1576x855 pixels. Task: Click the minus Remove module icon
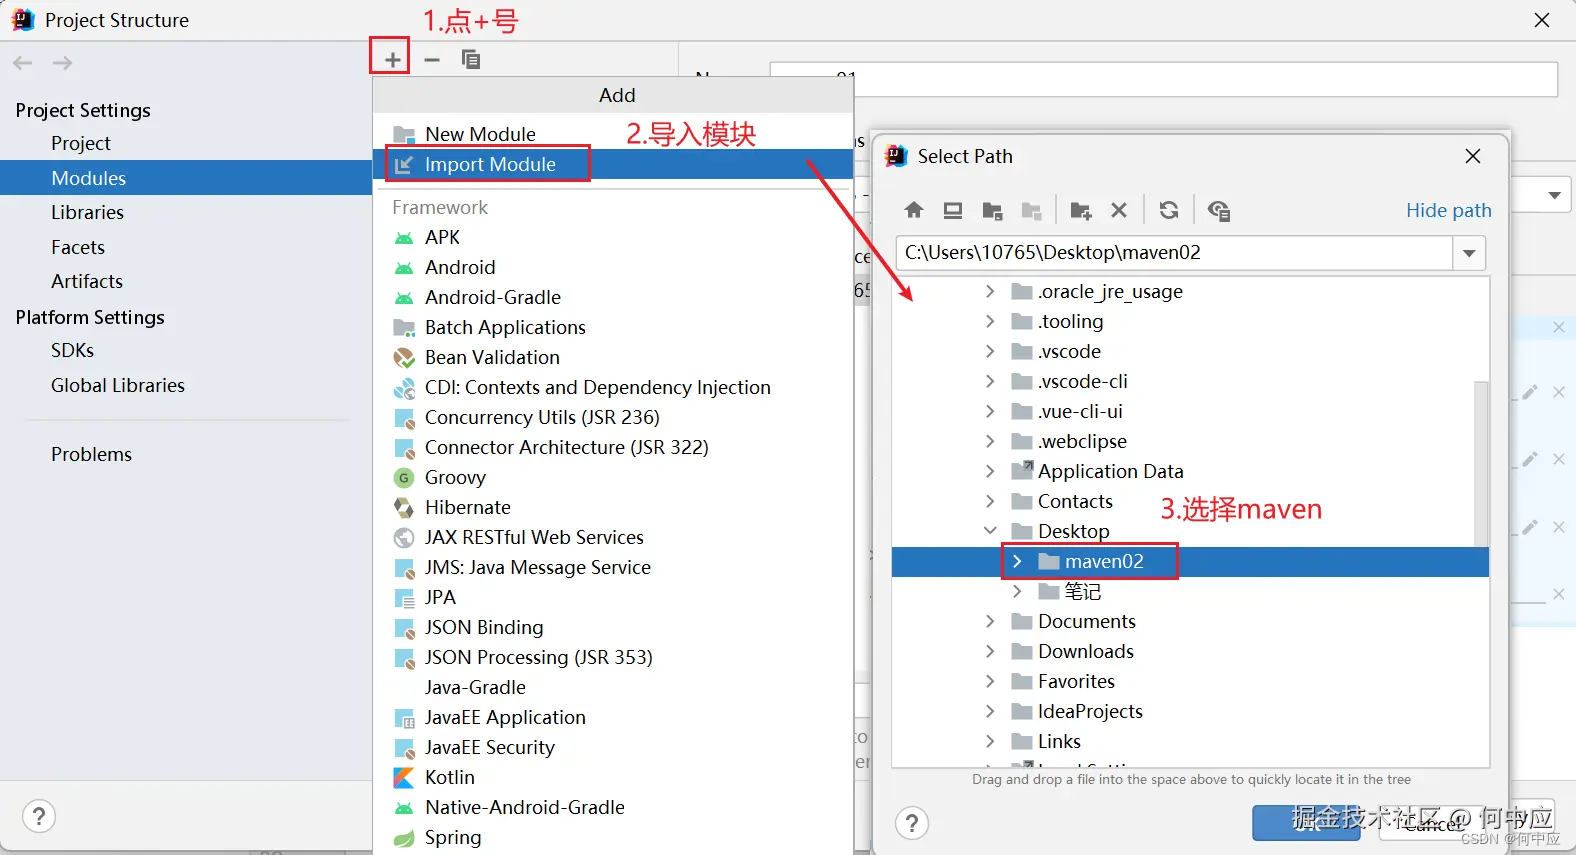point(432,60)
